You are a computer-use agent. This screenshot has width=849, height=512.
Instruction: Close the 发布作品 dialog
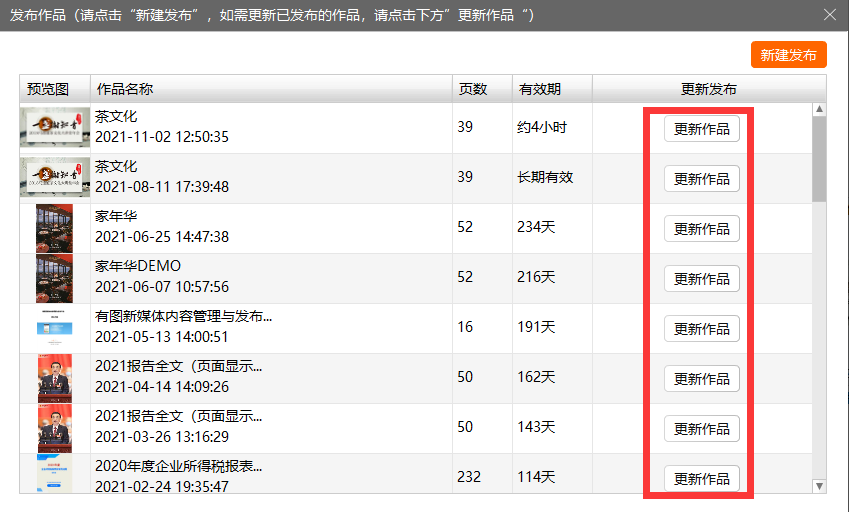point(828,15)
